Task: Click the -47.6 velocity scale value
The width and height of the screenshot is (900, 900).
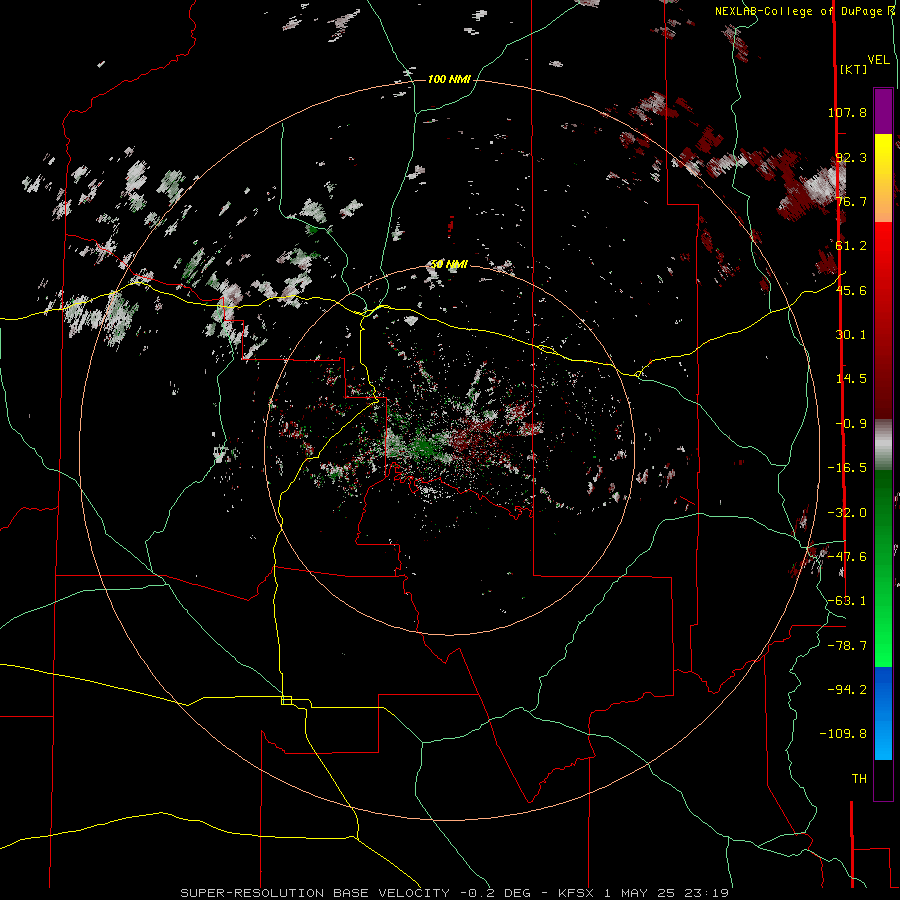Action: pyautogui.click(x=847, y=557)
